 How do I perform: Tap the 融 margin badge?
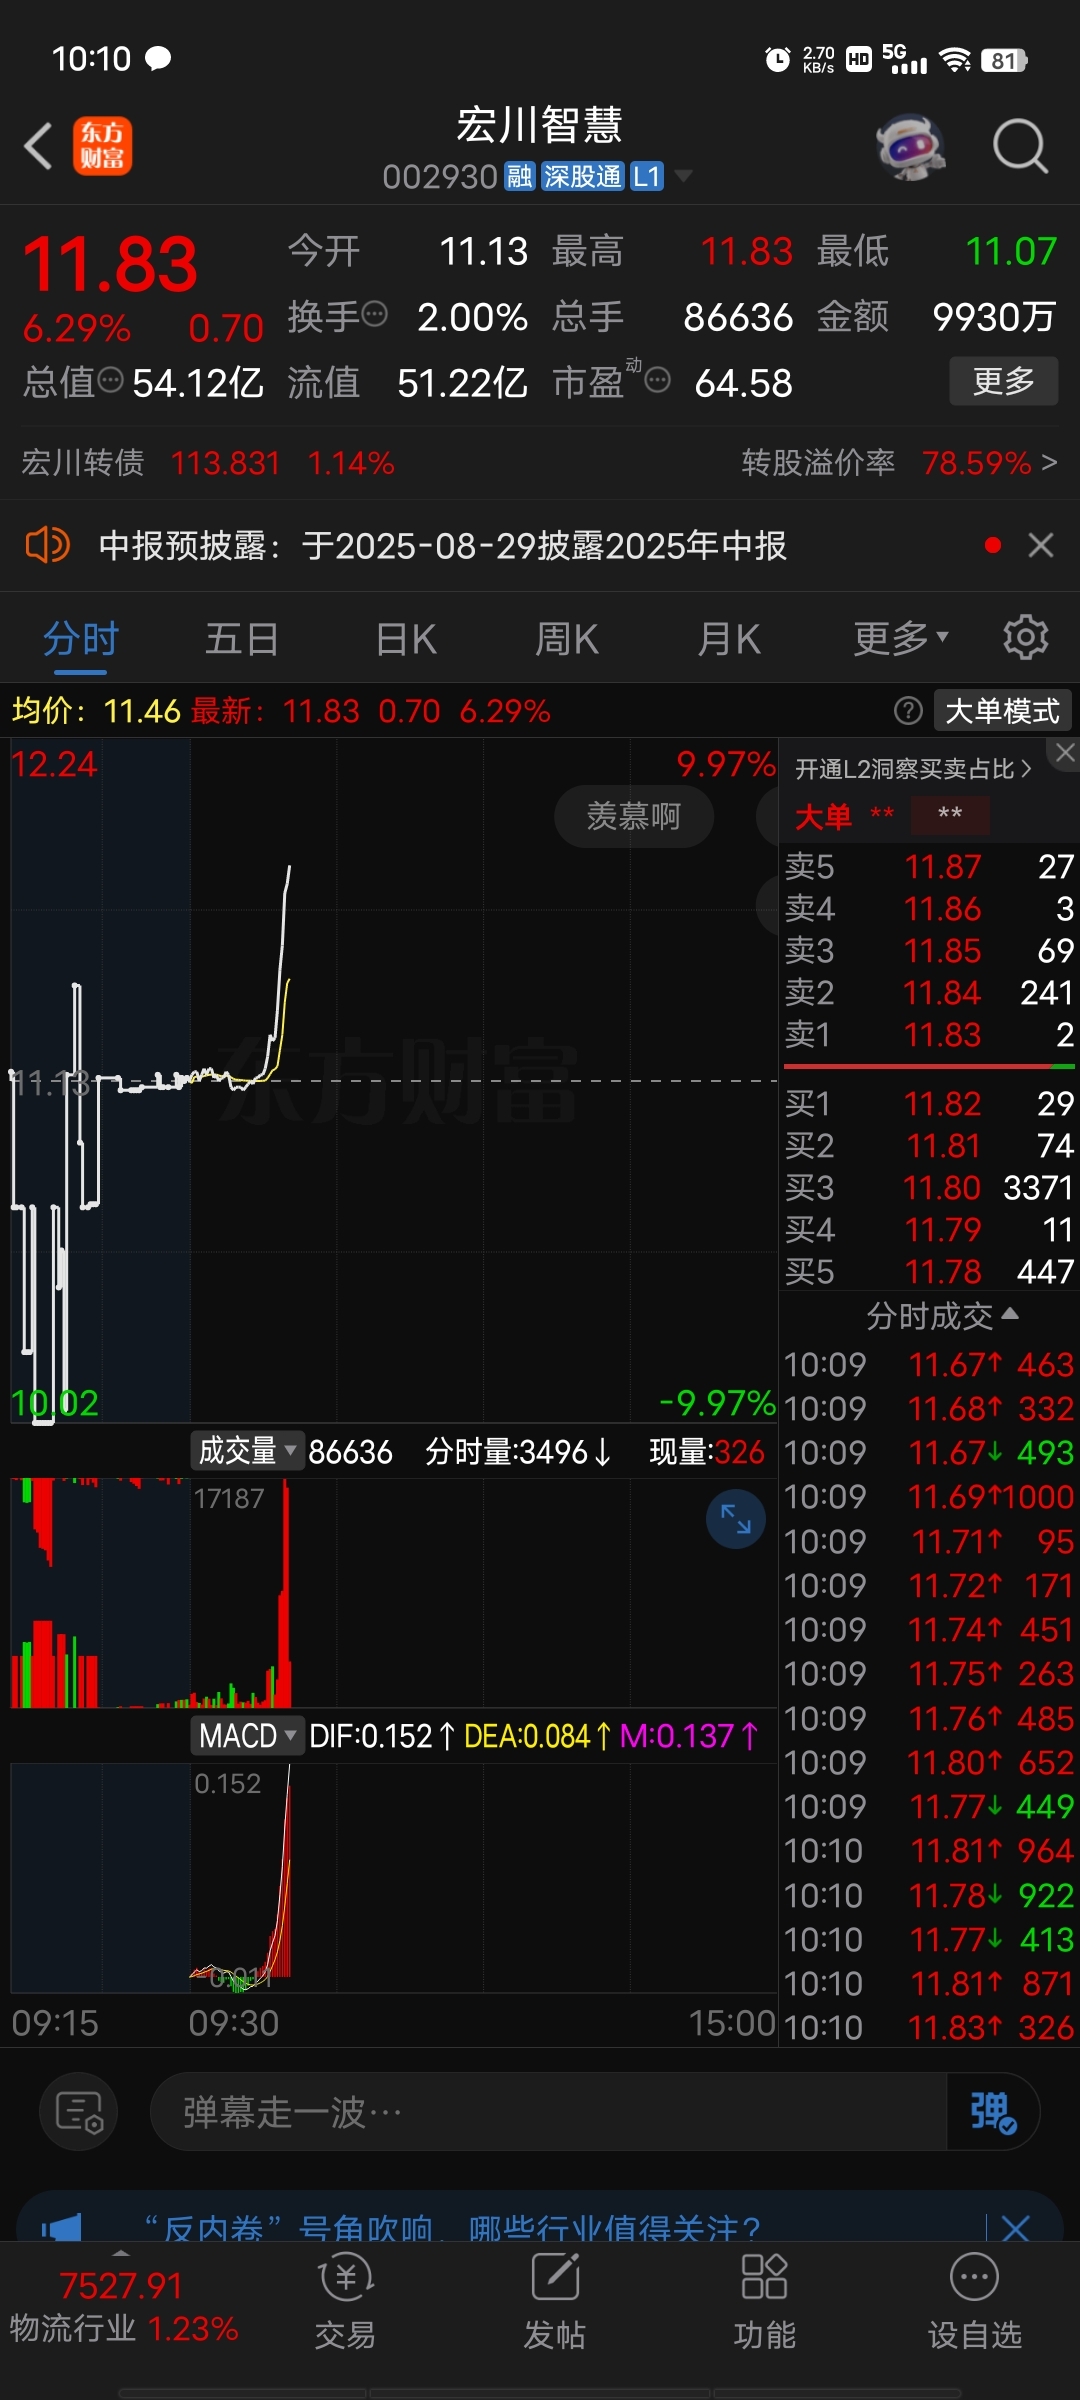(x=519, y=177)
